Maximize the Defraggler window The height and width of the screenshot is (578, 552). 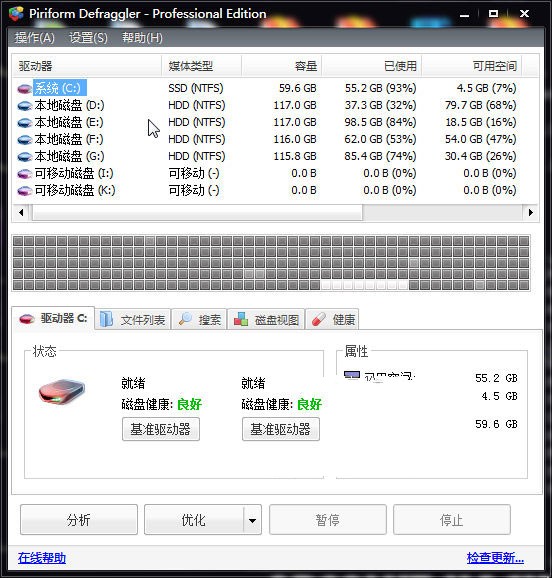pyautogui.click(x=493, y=14)
